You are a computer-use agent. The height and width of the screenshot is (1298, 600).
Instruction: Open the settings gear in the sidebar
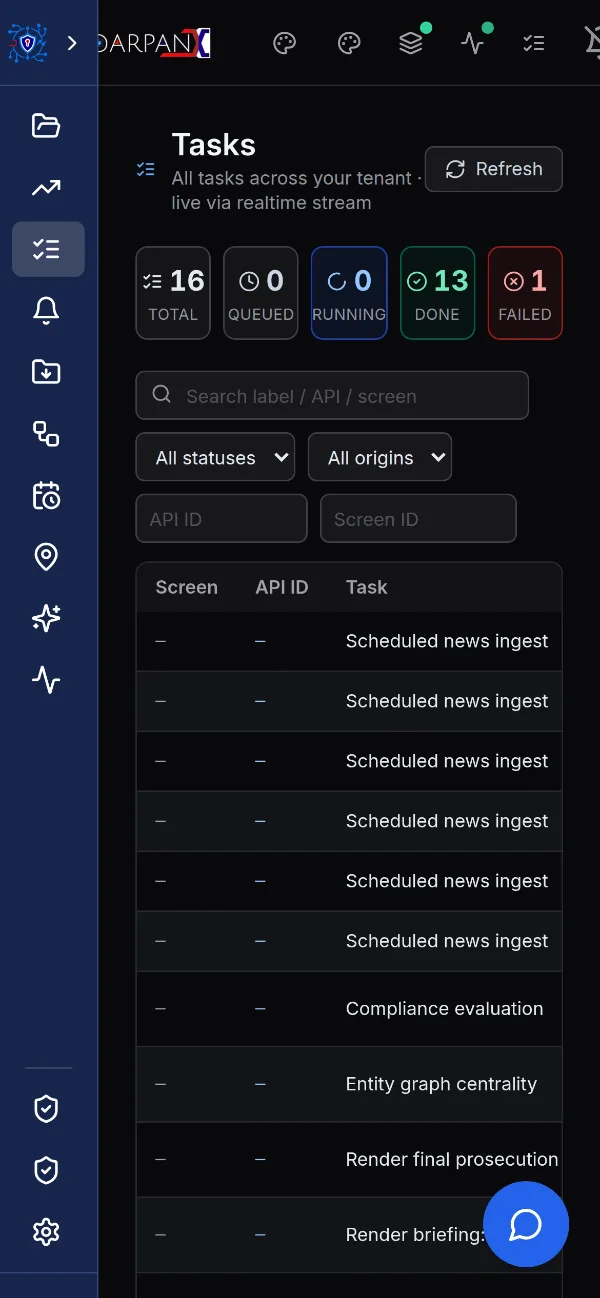(x=46, y=1232)
